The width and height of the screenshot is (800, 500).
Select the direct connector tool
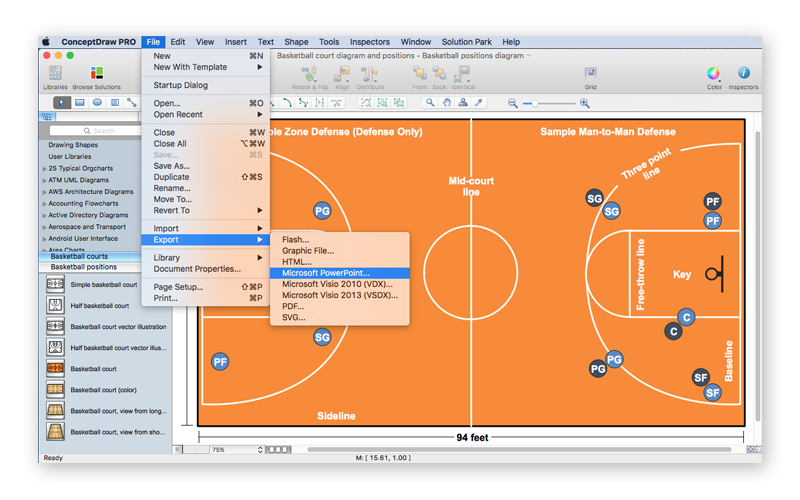(x=132, y=103)
